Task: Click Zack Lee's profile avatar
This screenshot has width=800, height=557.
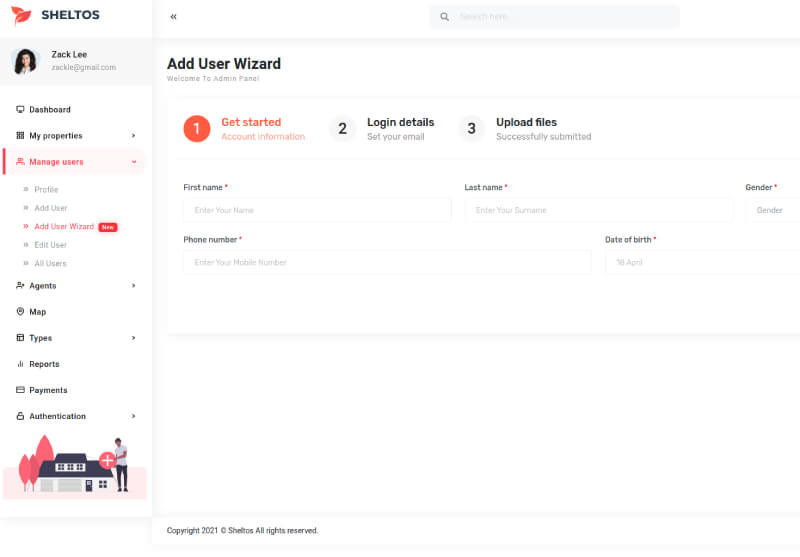Action: [25, 61]
